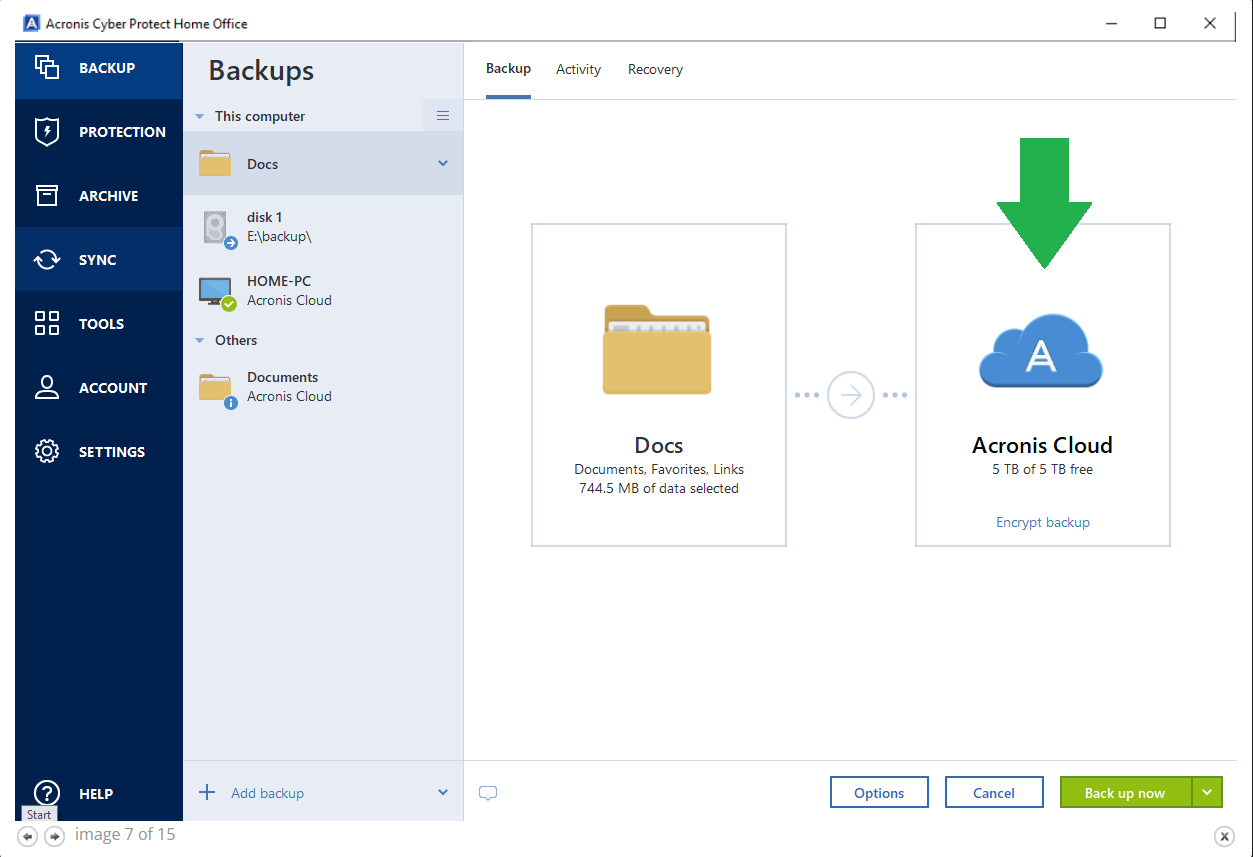Select the HOME-PC Acronis Cloud backup

coord(289,291)
